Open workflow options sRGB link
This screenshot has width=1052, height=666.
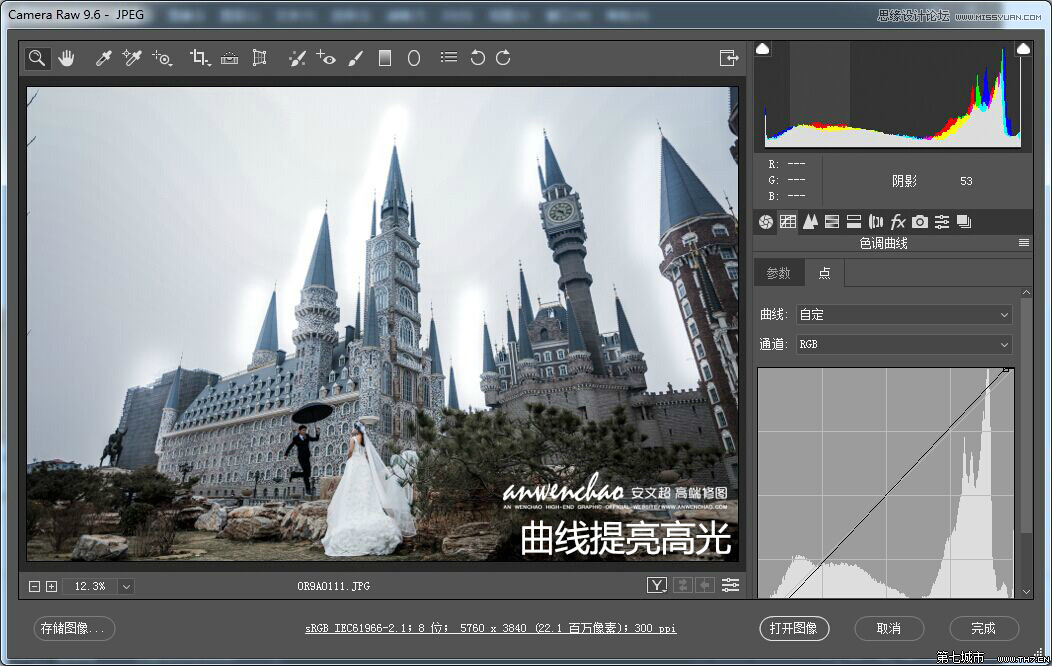(490, 628)
